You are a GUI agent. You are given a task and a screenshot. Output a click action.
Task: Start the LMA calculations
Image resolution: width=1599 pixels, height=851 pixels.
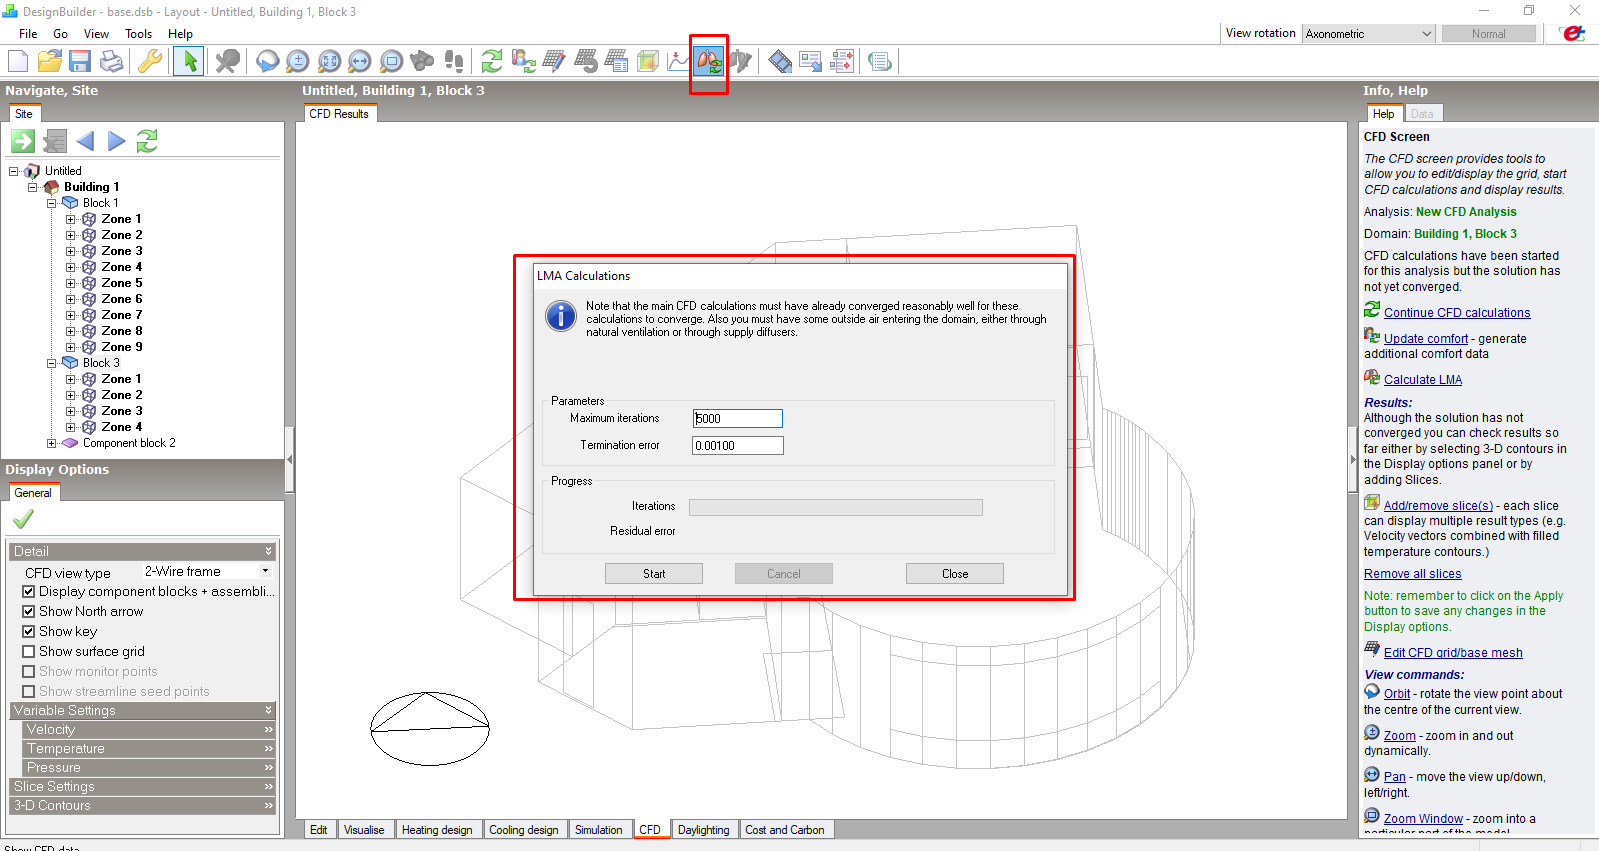click(x=654, y=574)
